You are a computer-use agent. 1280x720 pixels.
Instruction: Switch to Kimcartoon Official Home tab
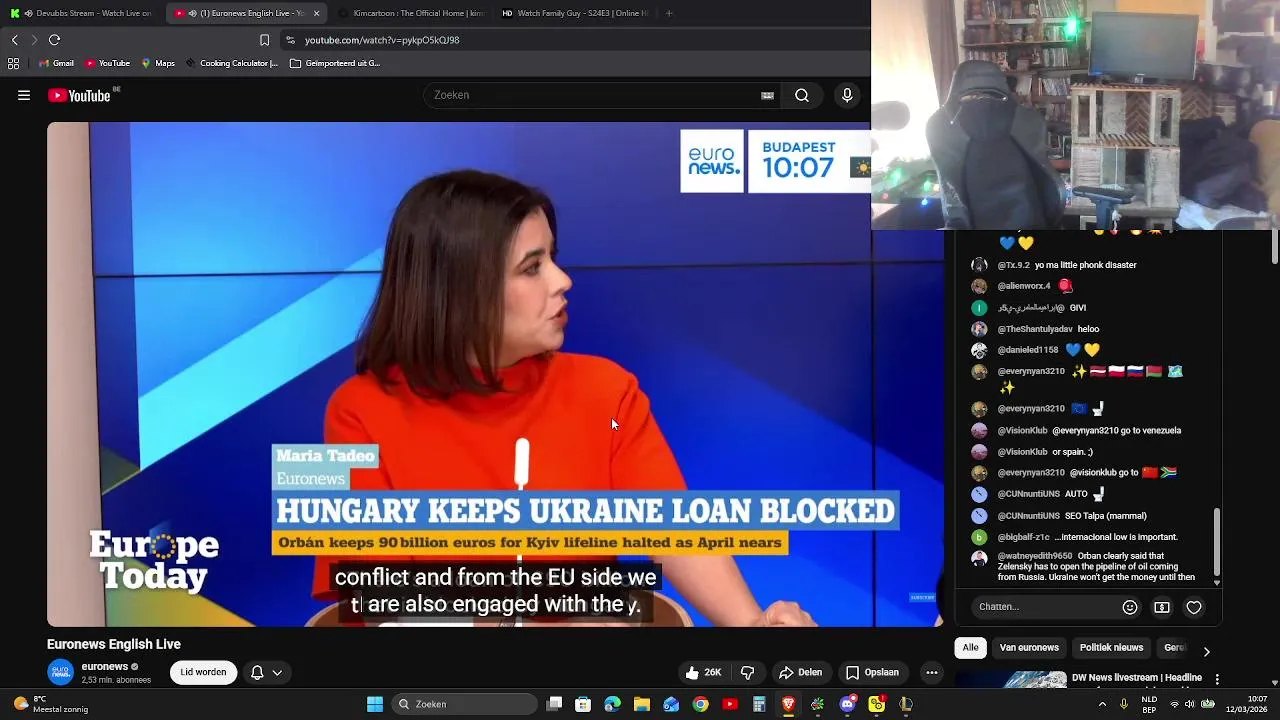(x=410, y=13)
